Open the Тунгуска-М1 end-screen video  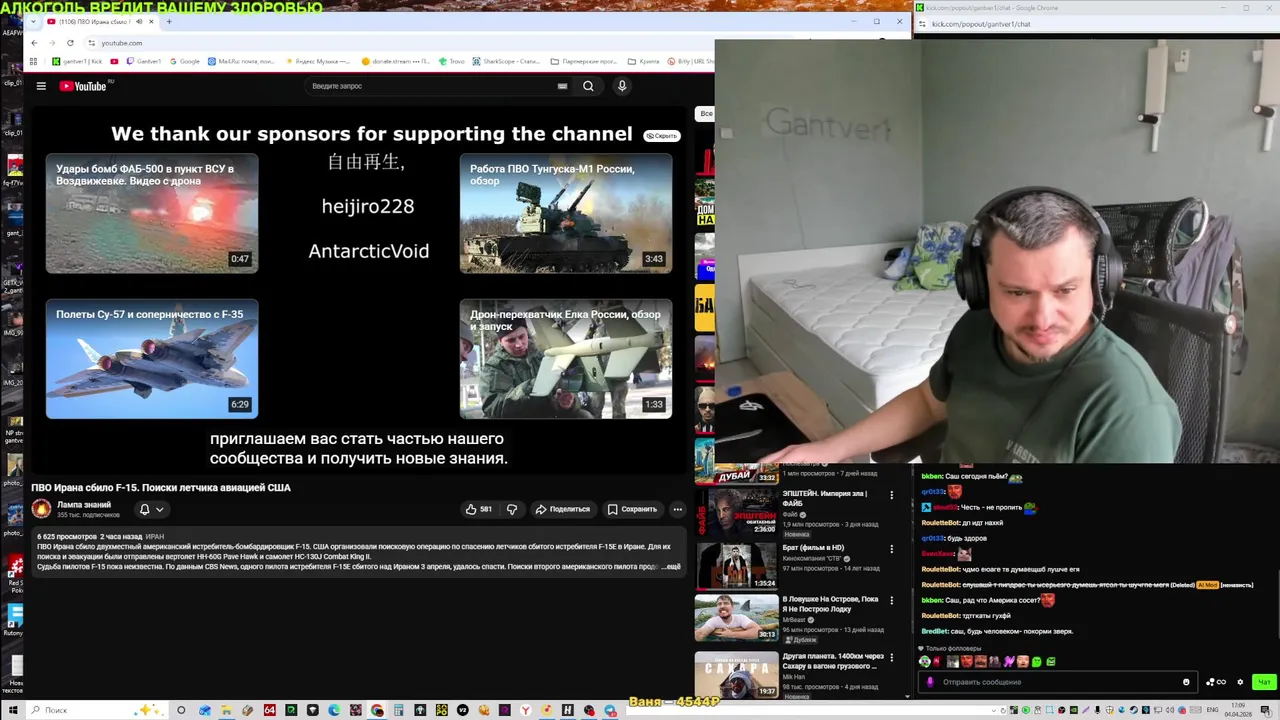(566, 213)
